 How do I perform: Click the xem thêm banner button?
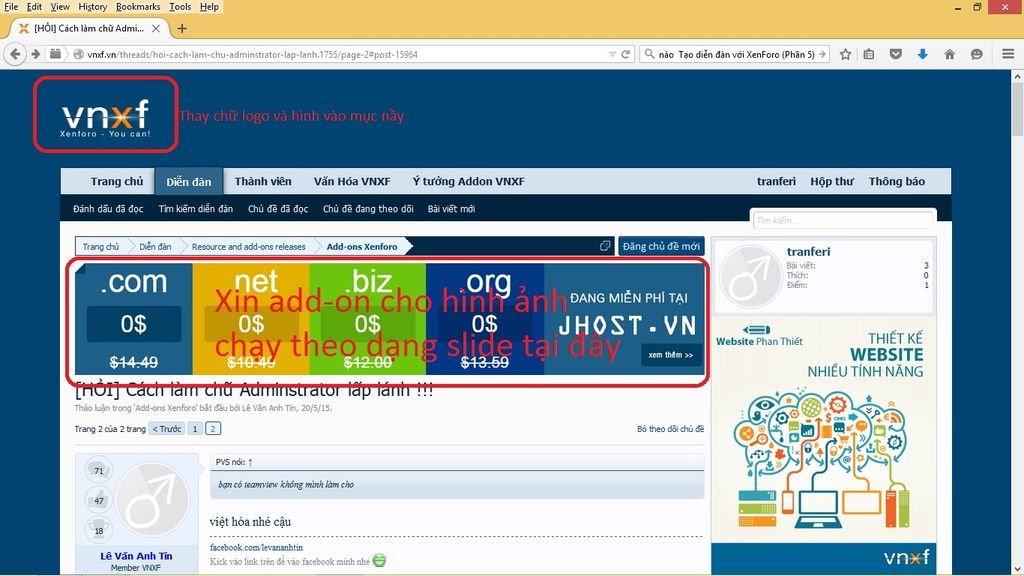pyautogui.click(x=670, y=355)
